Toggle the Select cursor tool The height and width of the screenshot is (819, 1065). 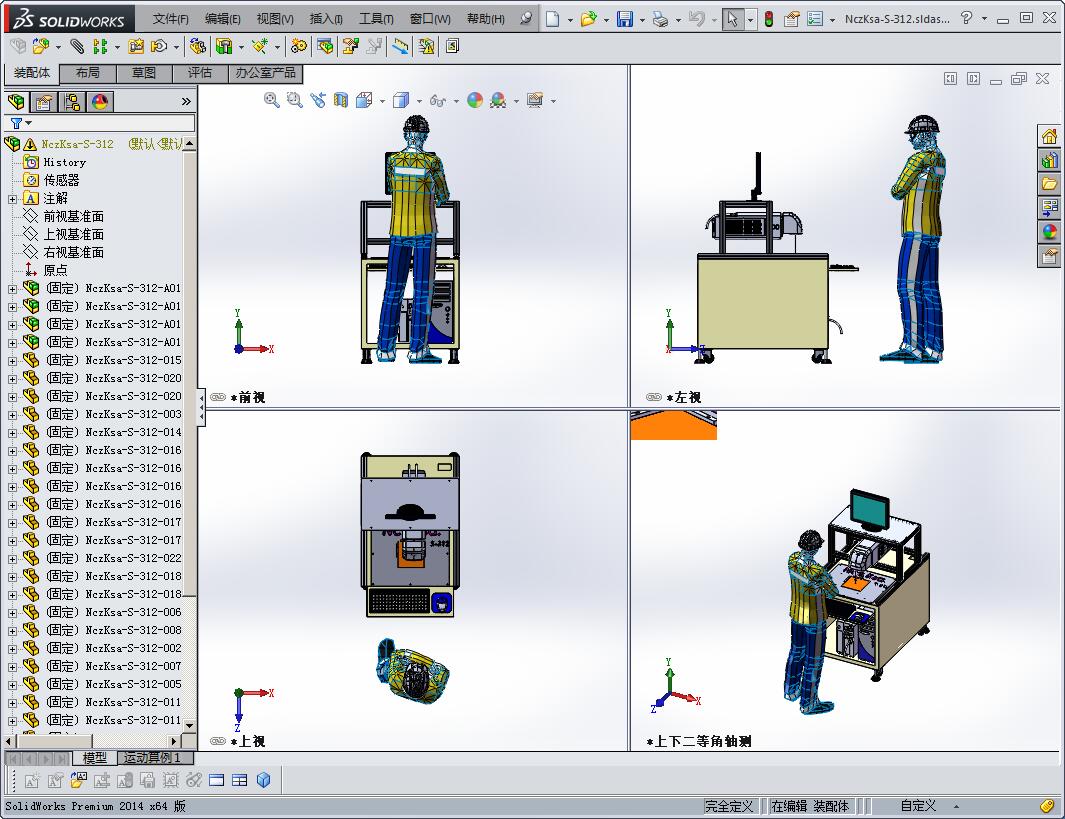click(732, 19)
